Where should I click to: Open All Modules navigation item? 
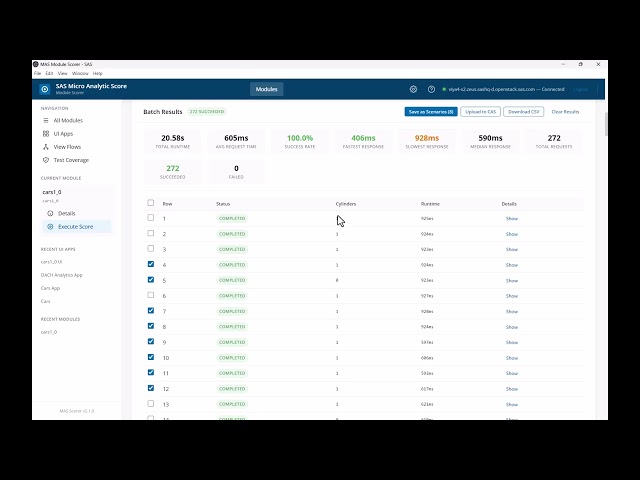coord(68,120)
